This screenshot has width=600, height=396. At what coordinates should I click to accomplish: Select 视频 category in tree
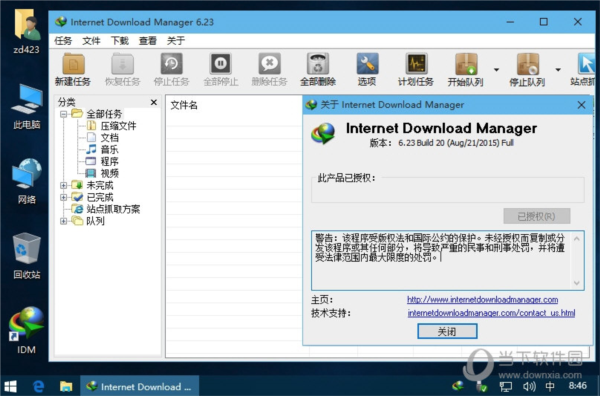tap(109, 173)
